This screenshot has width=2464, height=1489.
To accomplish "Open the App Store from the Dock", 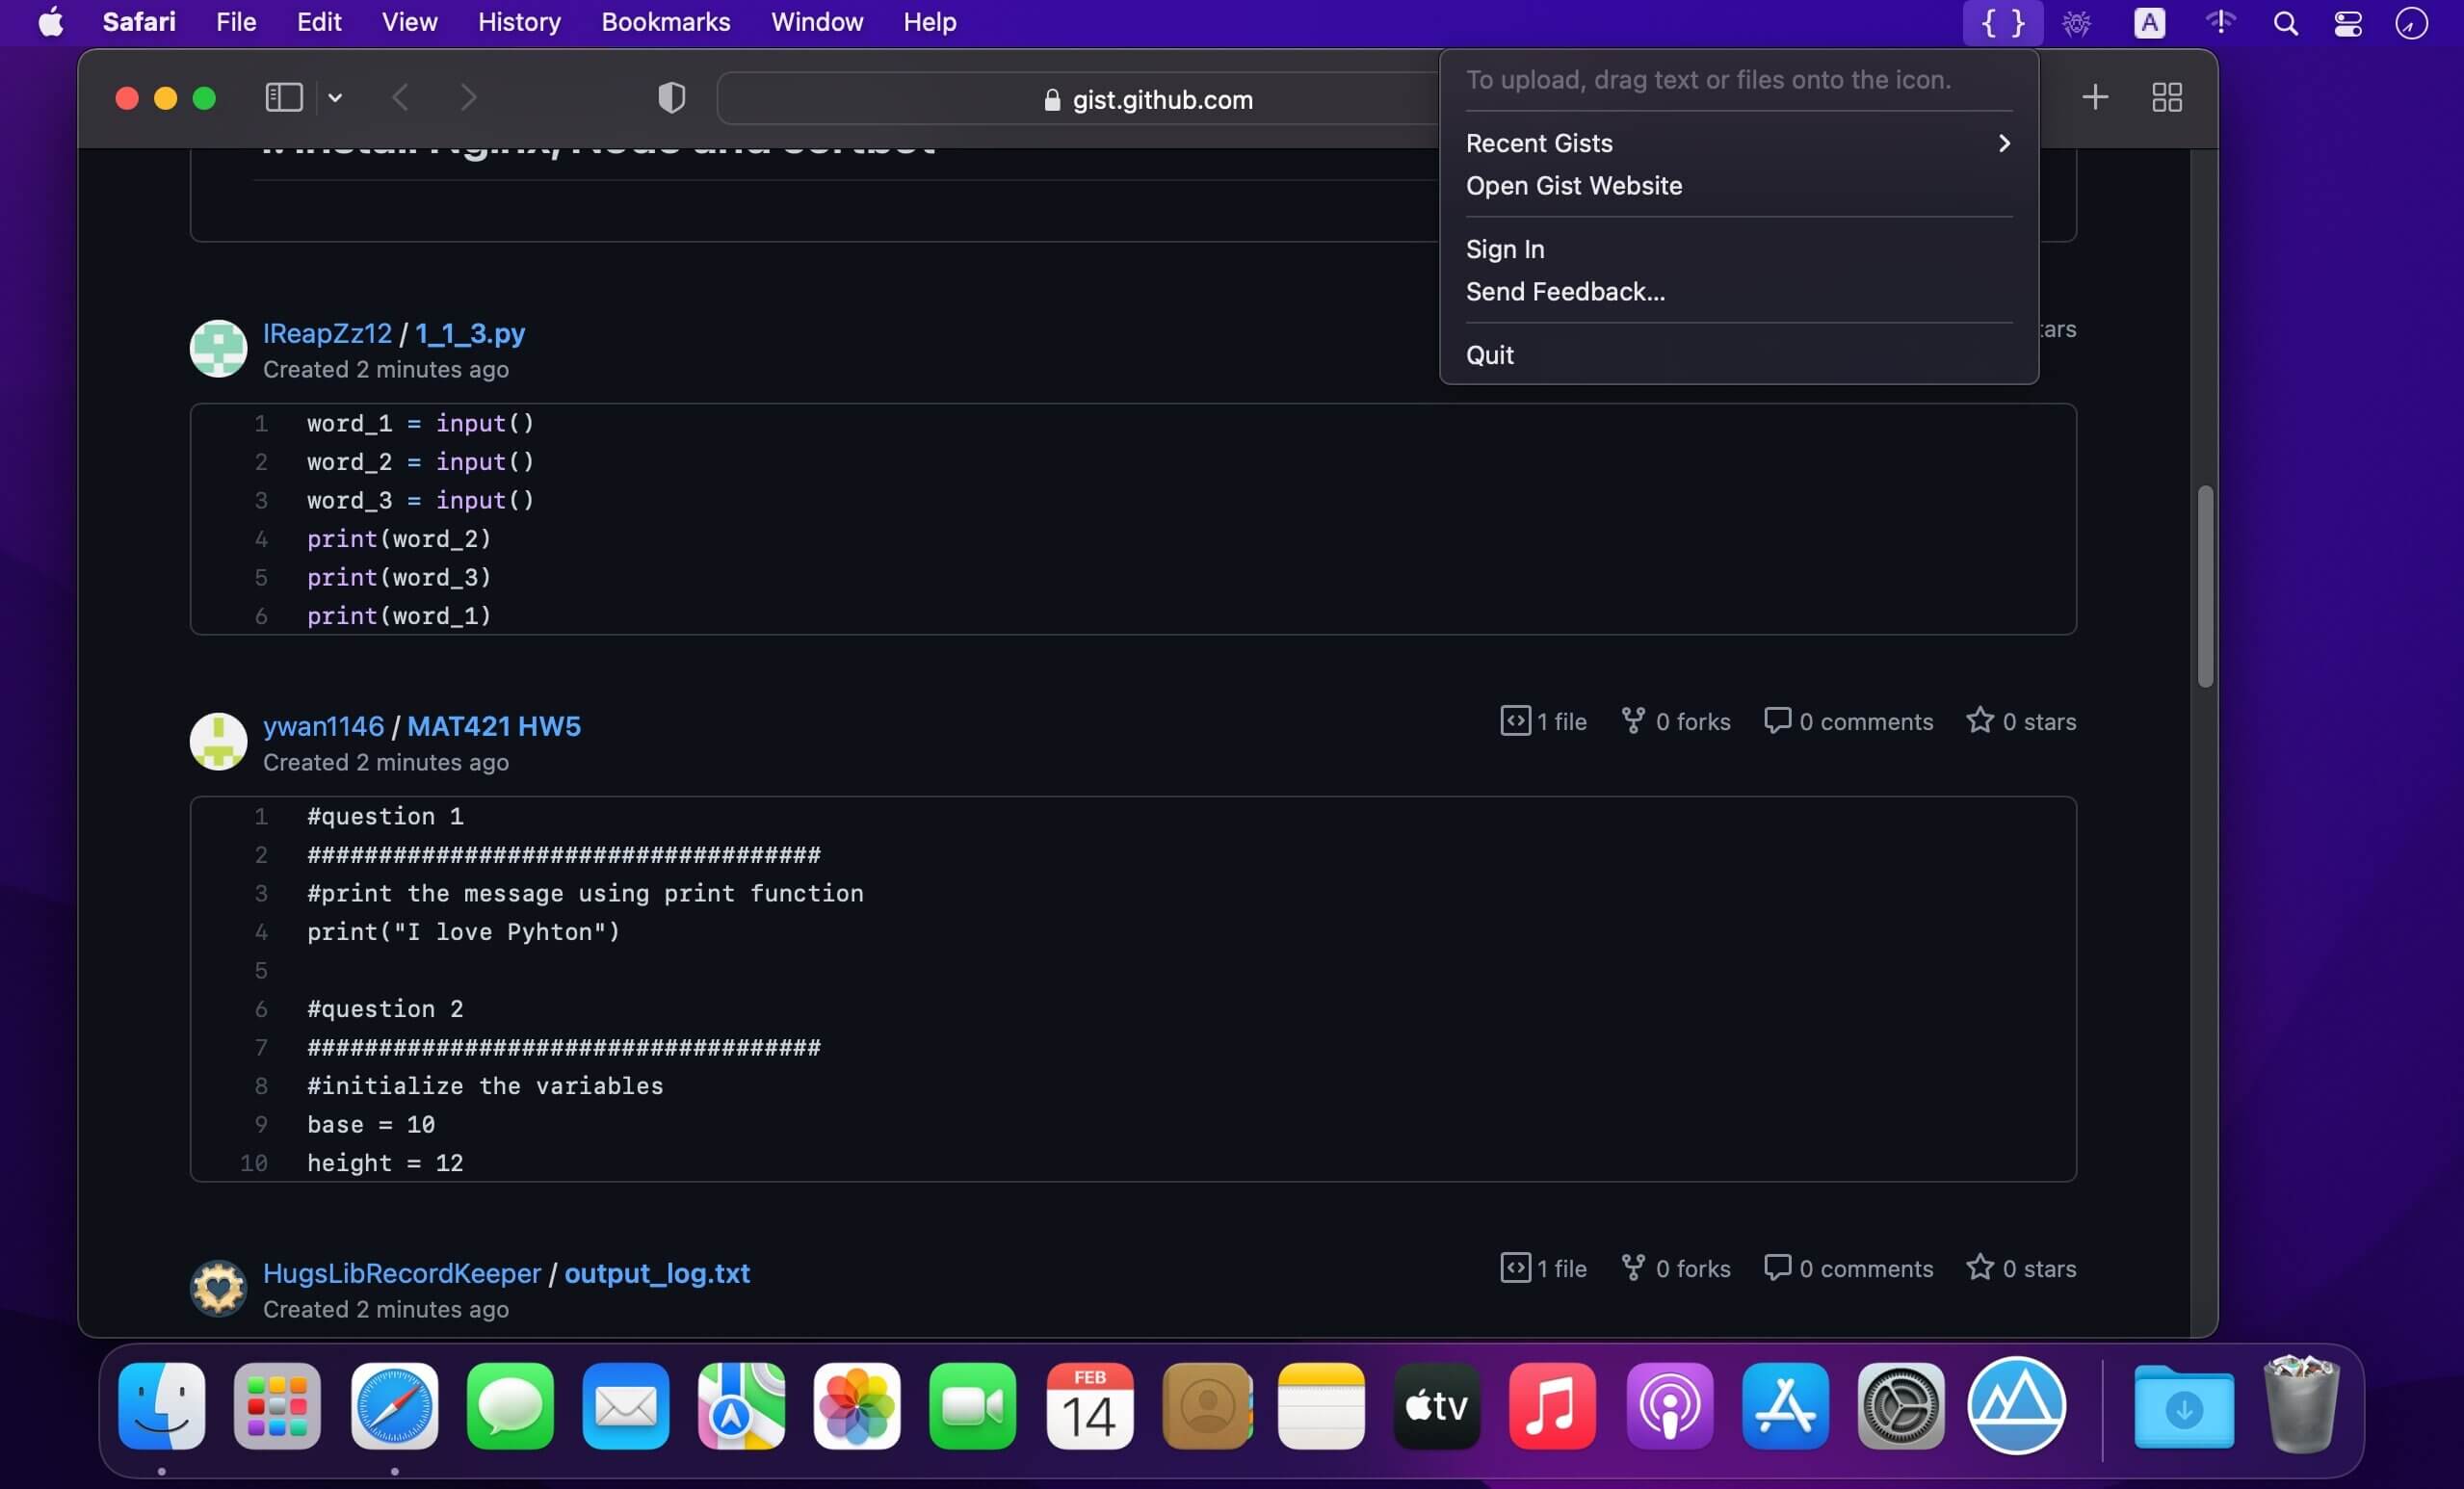I will pos(1785,1406).
